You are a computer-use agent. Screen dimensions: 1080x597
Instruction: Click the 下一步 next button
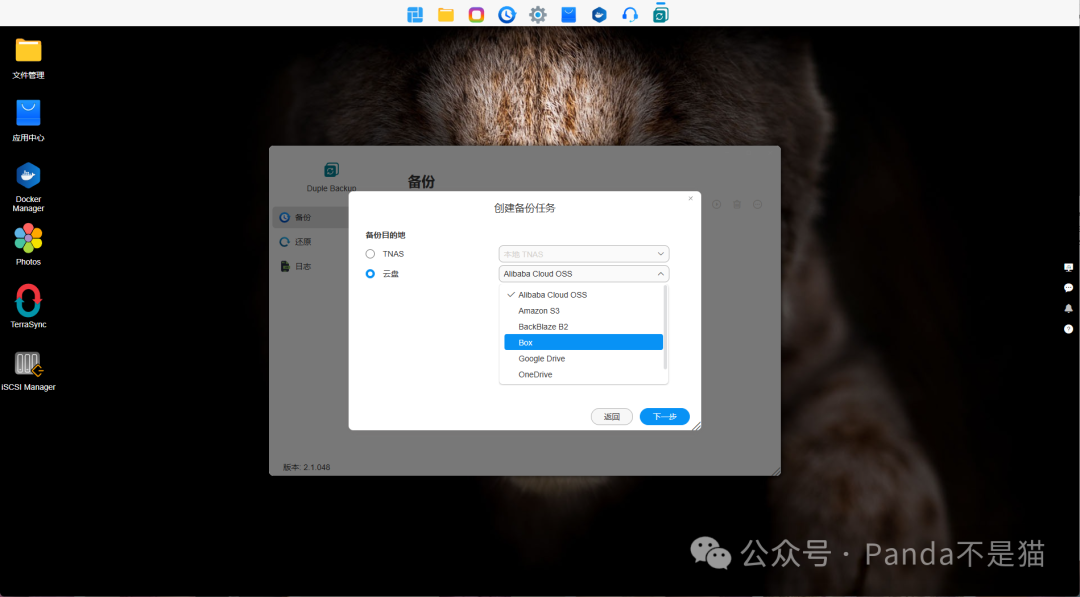coord(664,416)
